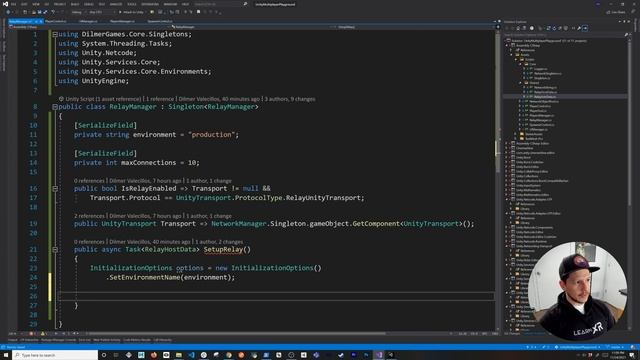
Task: Click the Visual Studio Code taskbar icon
Action: click(191, 355)
